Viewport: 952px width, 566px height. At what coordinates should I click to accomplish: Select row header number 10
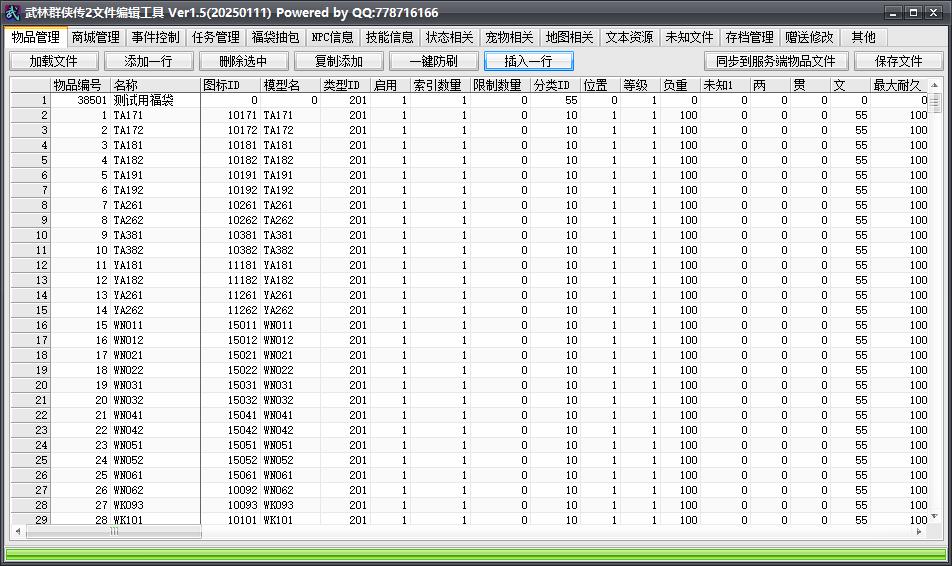[x=30, y=235]
